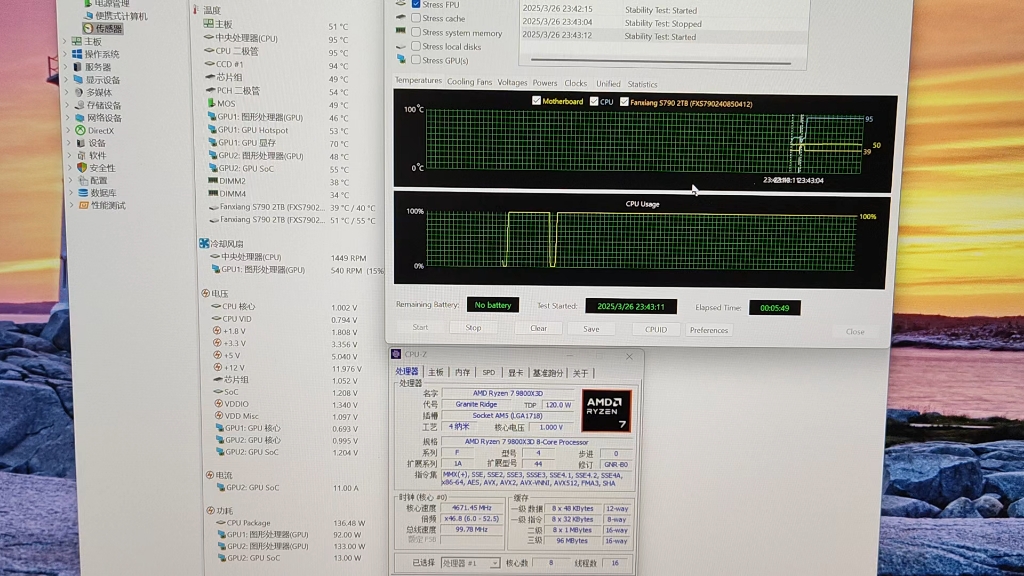
Task: Open the SPD tab in CPU-Z
Action: (488, 372)
